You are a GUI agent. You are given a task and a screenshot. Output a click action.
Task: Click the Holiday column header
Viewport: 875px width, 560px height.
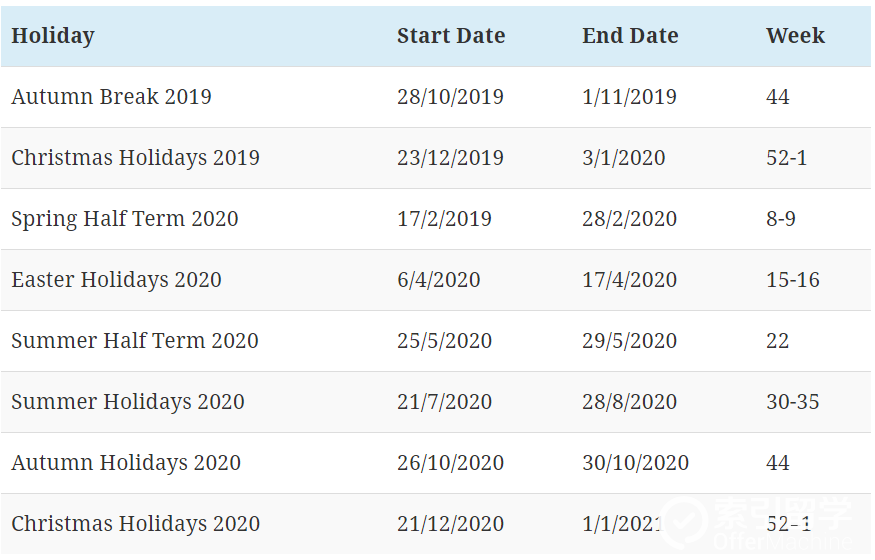(52, 36)
